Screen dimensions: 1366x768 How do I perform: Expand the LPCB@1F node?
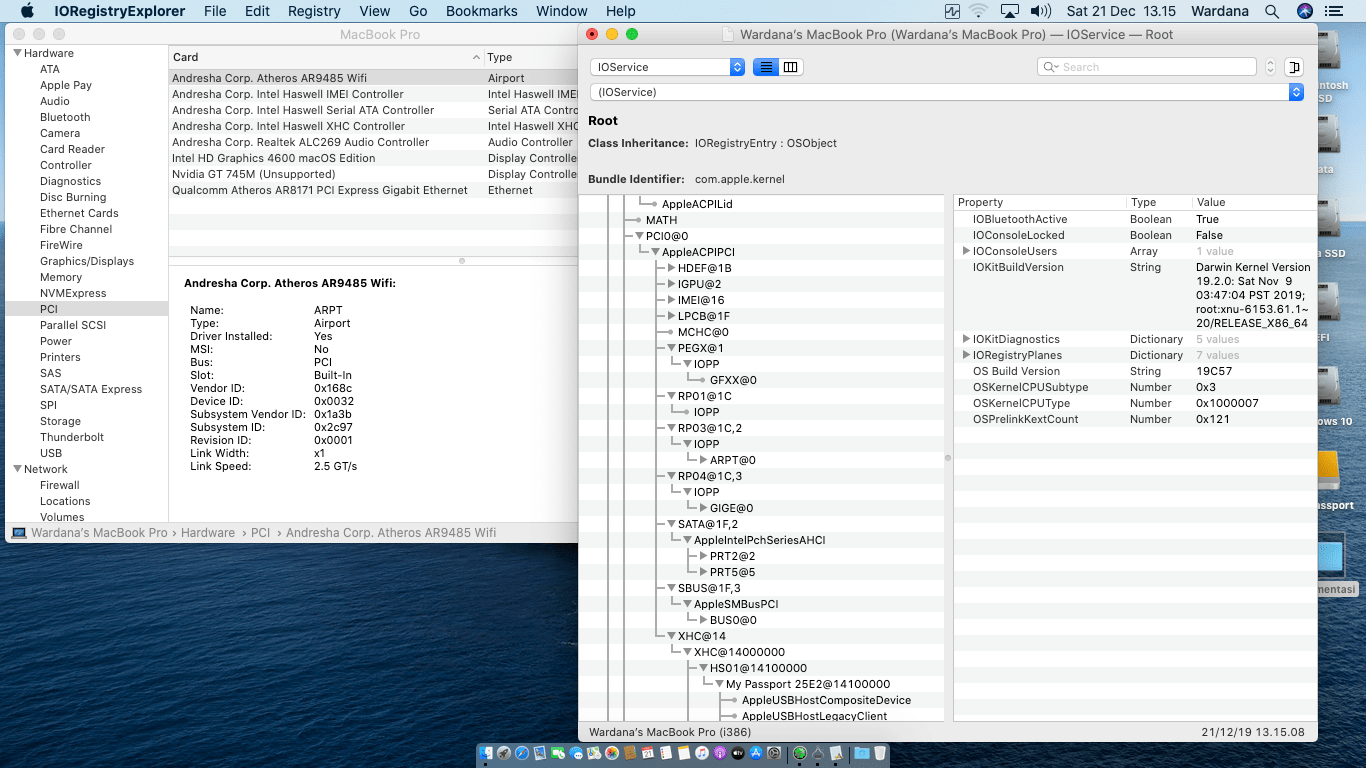tap(672, 316)
